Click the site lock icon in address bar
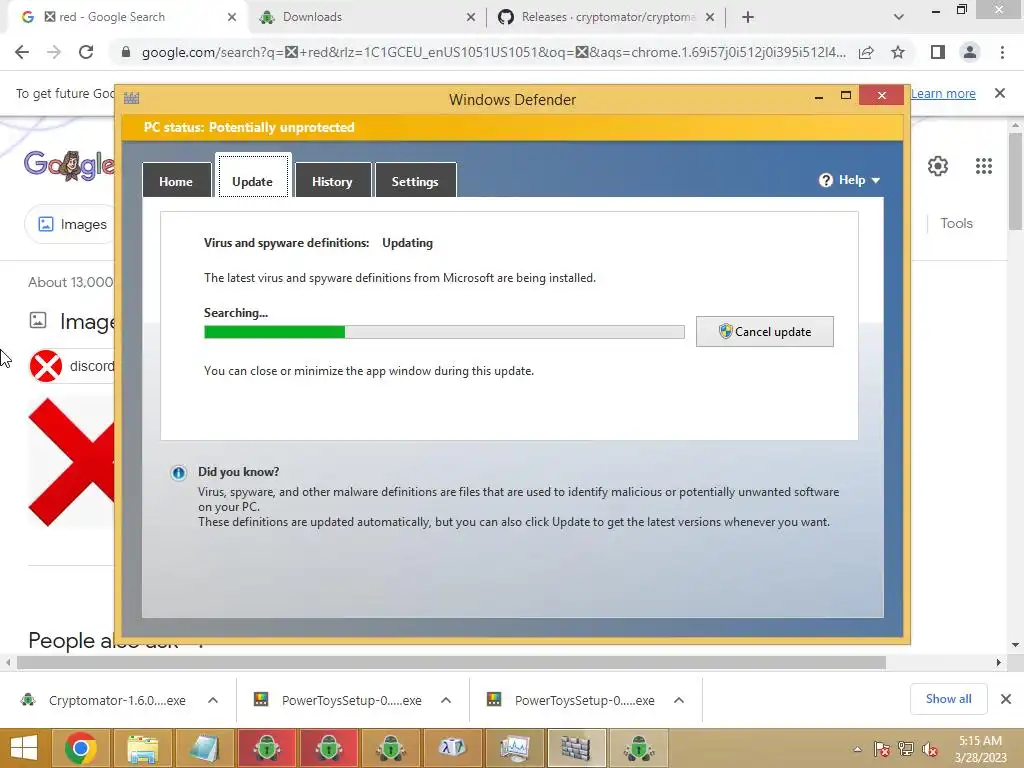Viewport: 1024px width, 768px height. tap(126, 52)
